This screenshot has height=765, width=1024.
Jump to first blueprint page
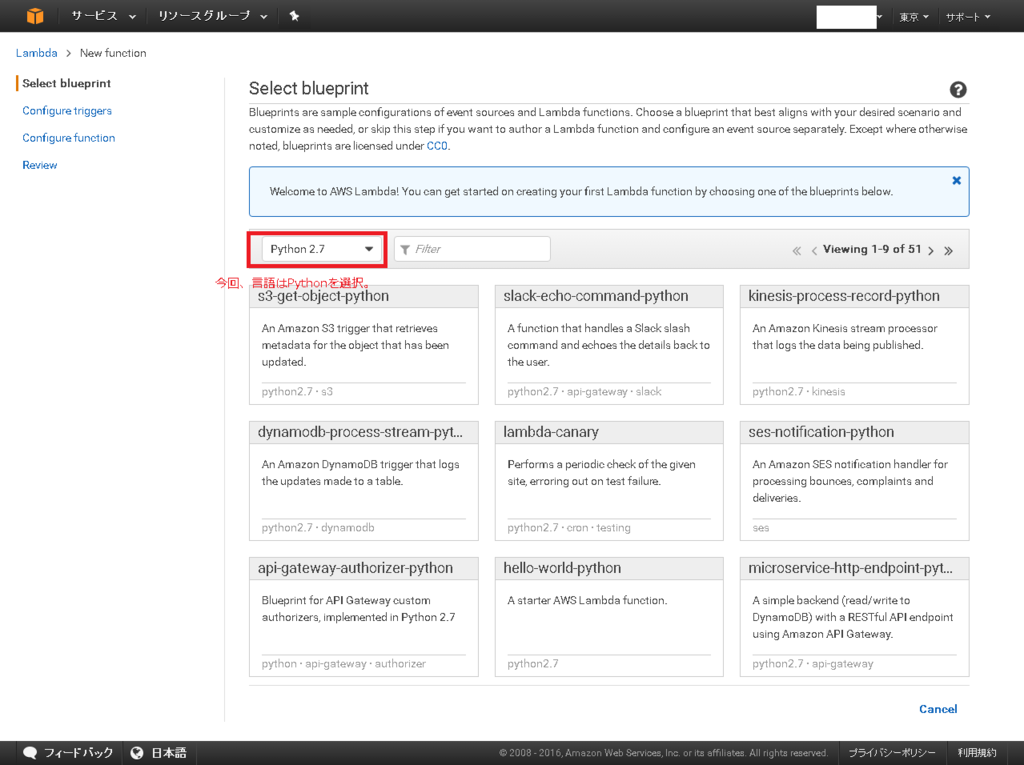coord(796,250)
